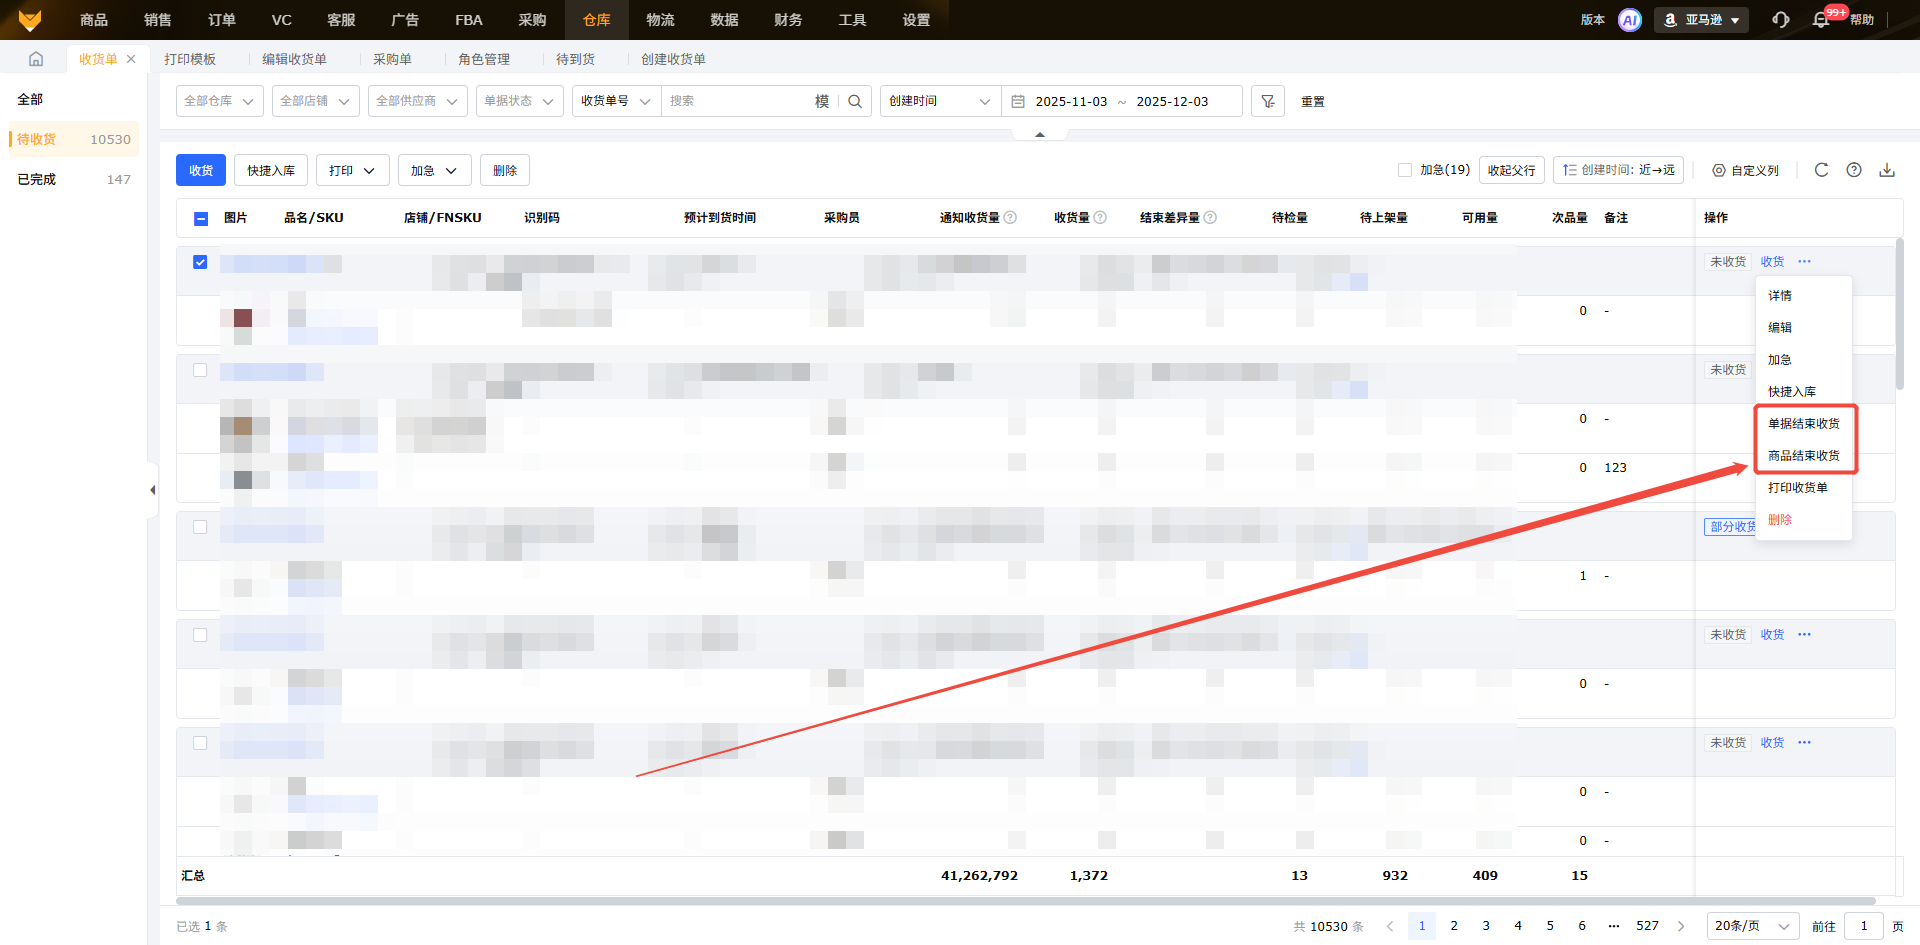Image resolution: width=1920 pixels, height=945 pixels.
Task: Go to the next page arrow
Action: (x=1681, y=926)
